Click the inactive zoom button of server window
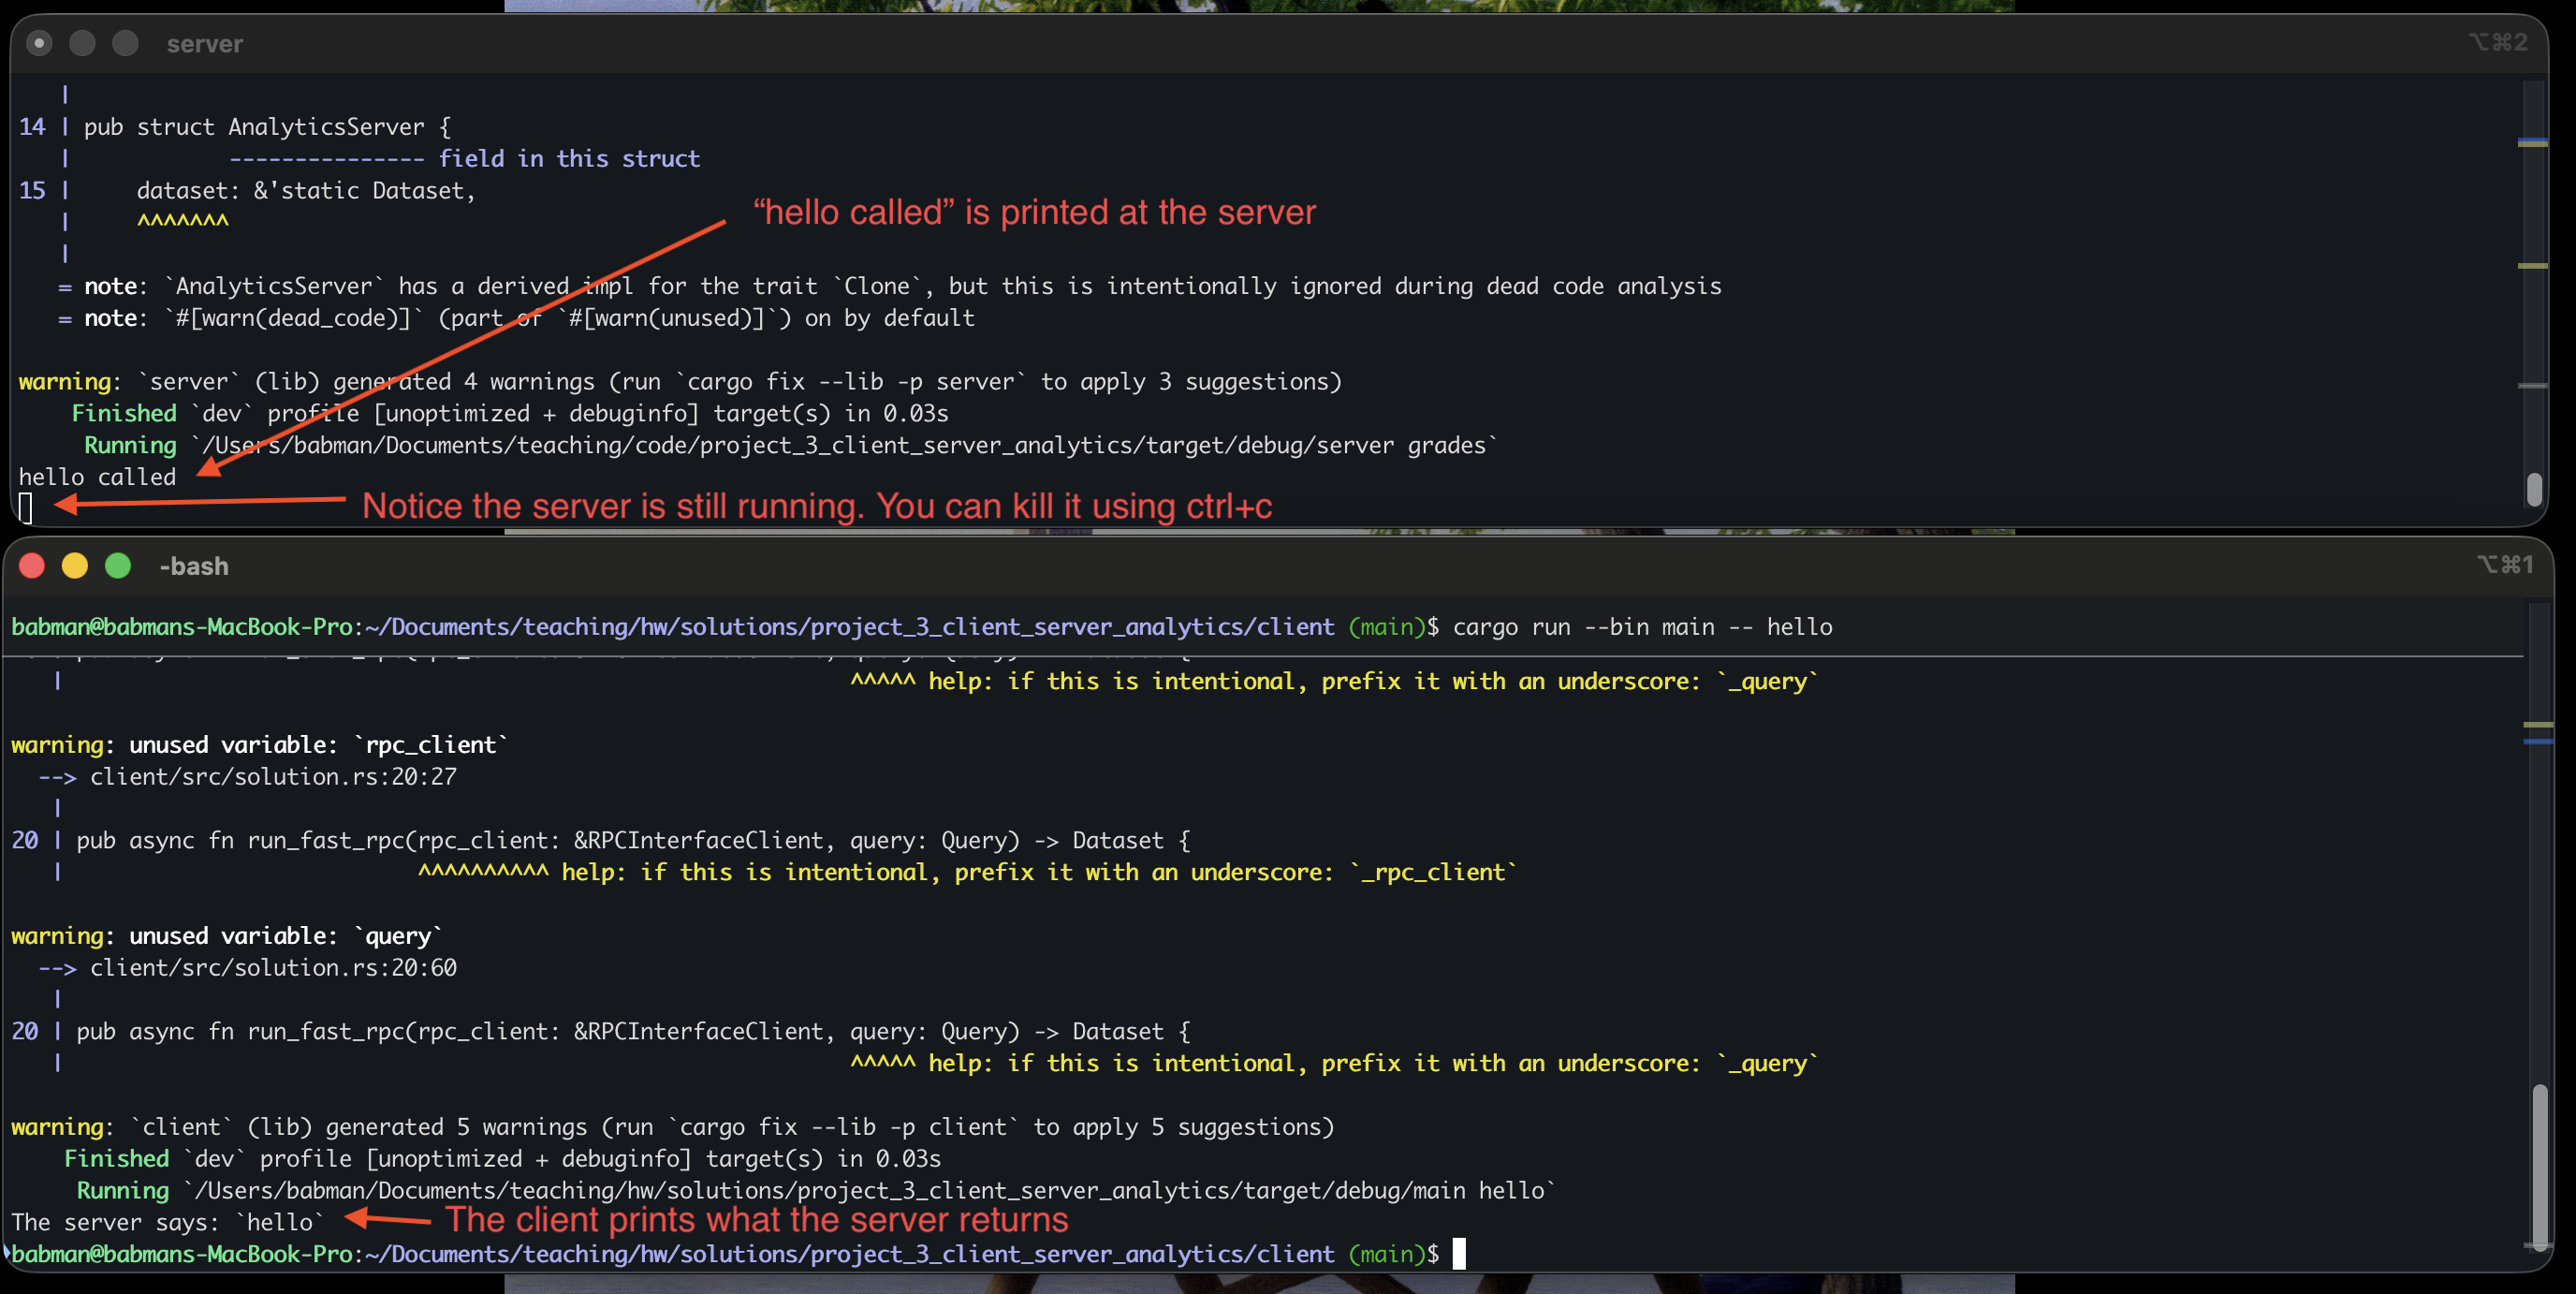 pos(125,43)
